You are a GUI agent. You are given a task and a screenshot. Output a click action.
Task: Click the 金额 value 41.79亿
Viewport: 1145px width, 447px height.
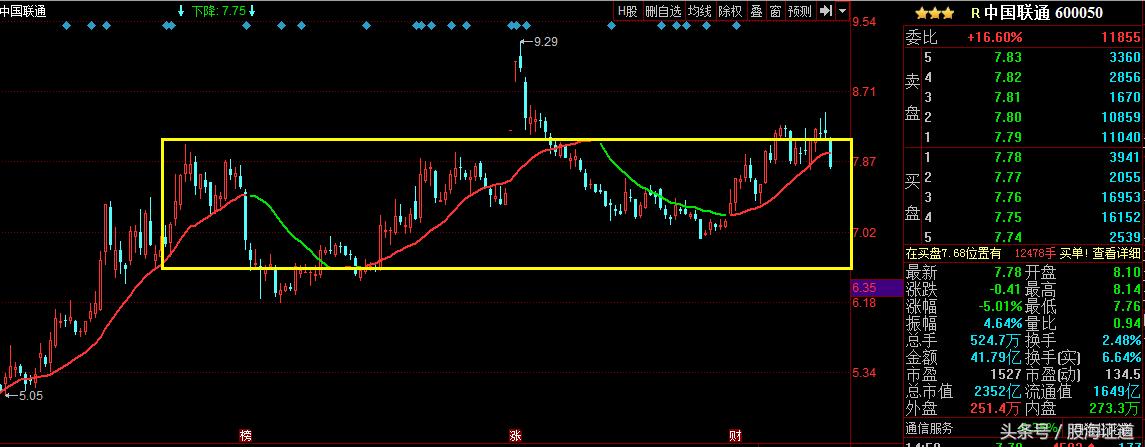997,358
